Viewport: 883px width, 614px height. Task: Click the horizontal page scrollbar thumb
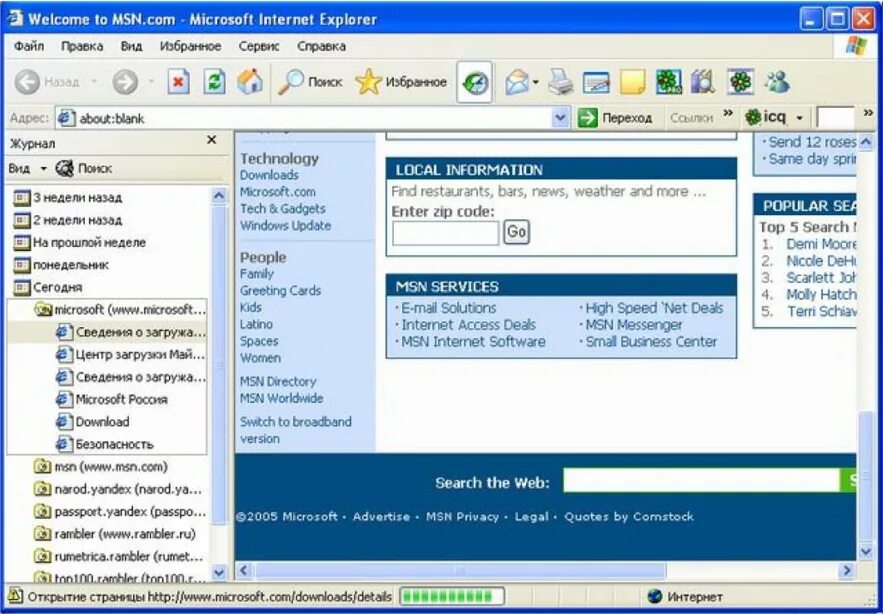460,571
